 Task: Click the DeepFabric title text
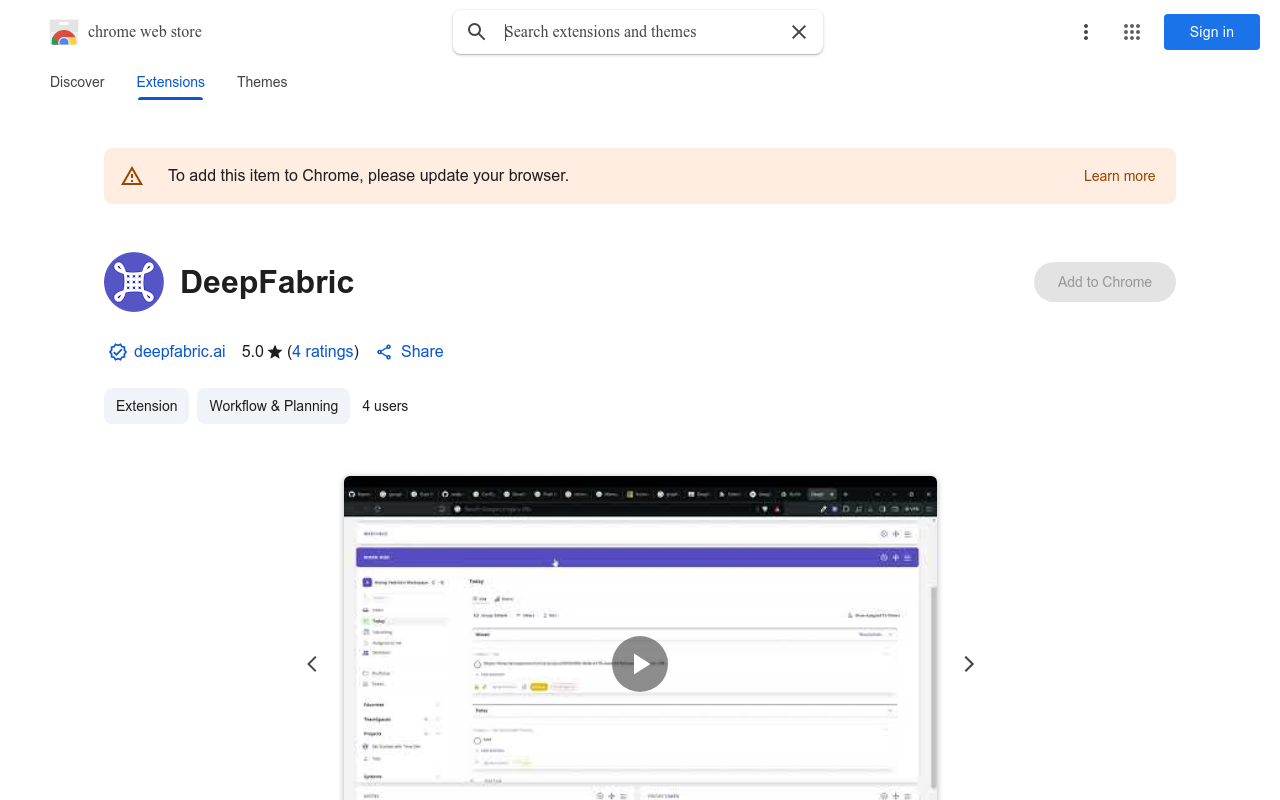pyautogui.click(x=267, y=282)
